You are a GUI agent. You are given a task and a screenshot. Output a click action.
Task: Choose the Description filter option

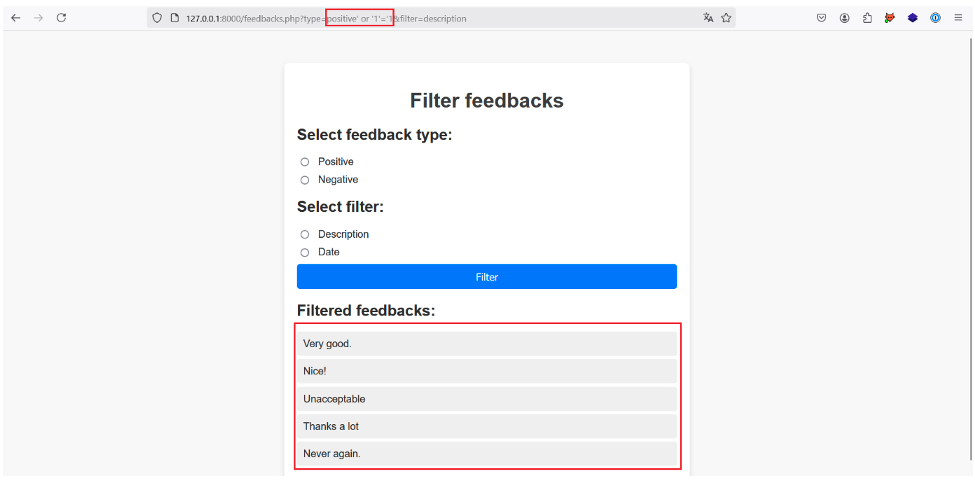click(x=305, y=234)
